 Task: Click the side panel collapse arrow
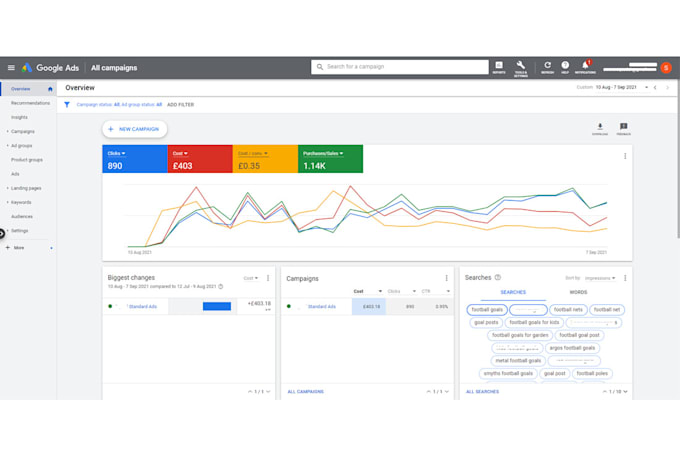point(2,233)
